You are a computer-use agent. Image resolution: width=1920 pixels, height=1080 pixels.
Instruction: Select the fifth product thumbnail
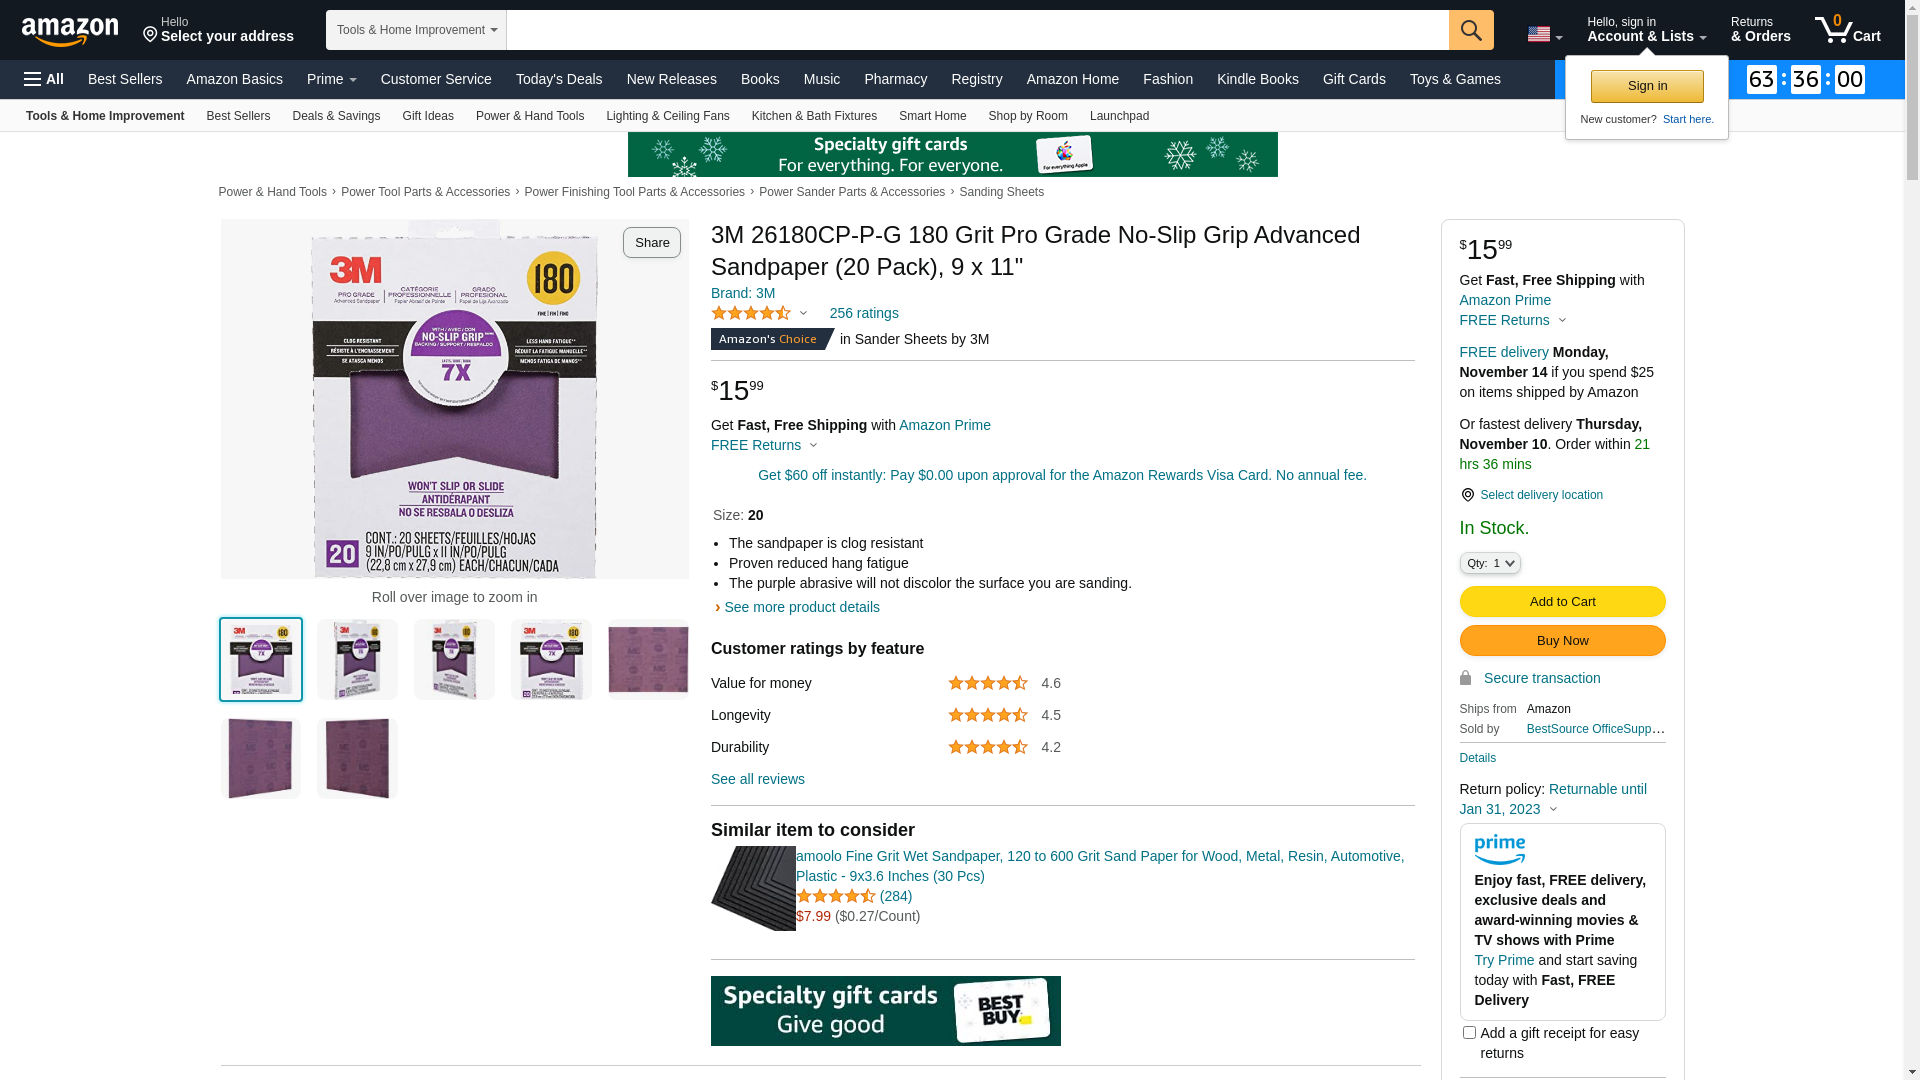point(648,659)
